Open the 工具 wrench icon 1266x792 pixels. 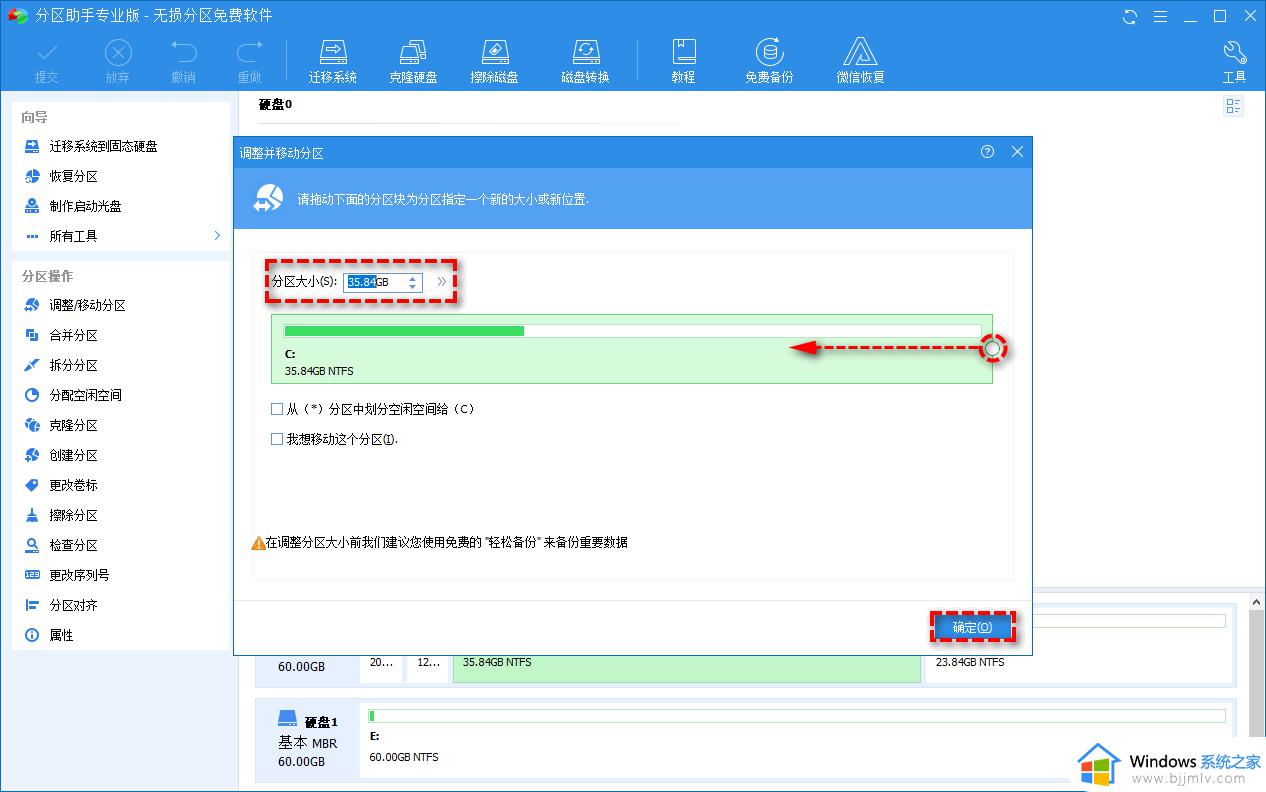point(1234,60)
